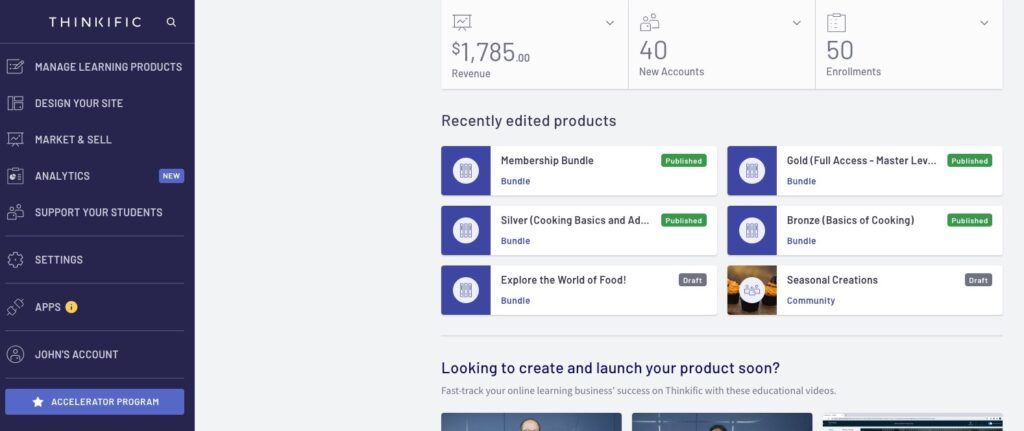Open Bronze (Basics of Cooking) product
Viewport: 1024px width, 431px height.
[x=850, y=220]
